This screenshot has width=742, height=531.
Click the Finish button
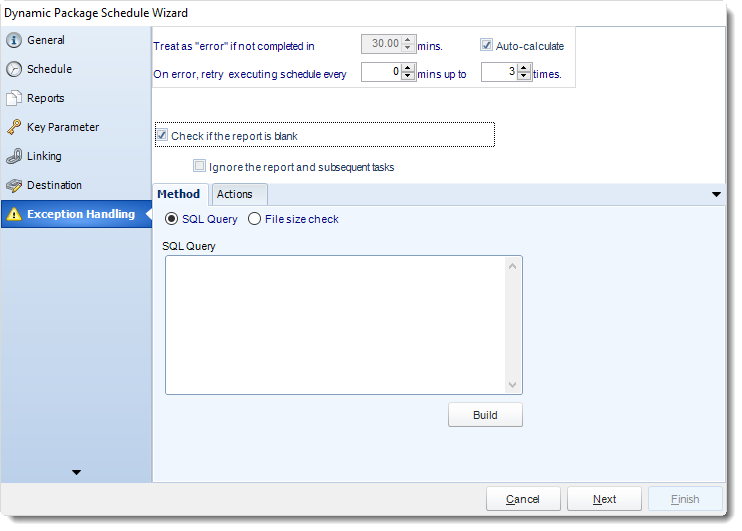pyautogui.click(x=686, y=499)
